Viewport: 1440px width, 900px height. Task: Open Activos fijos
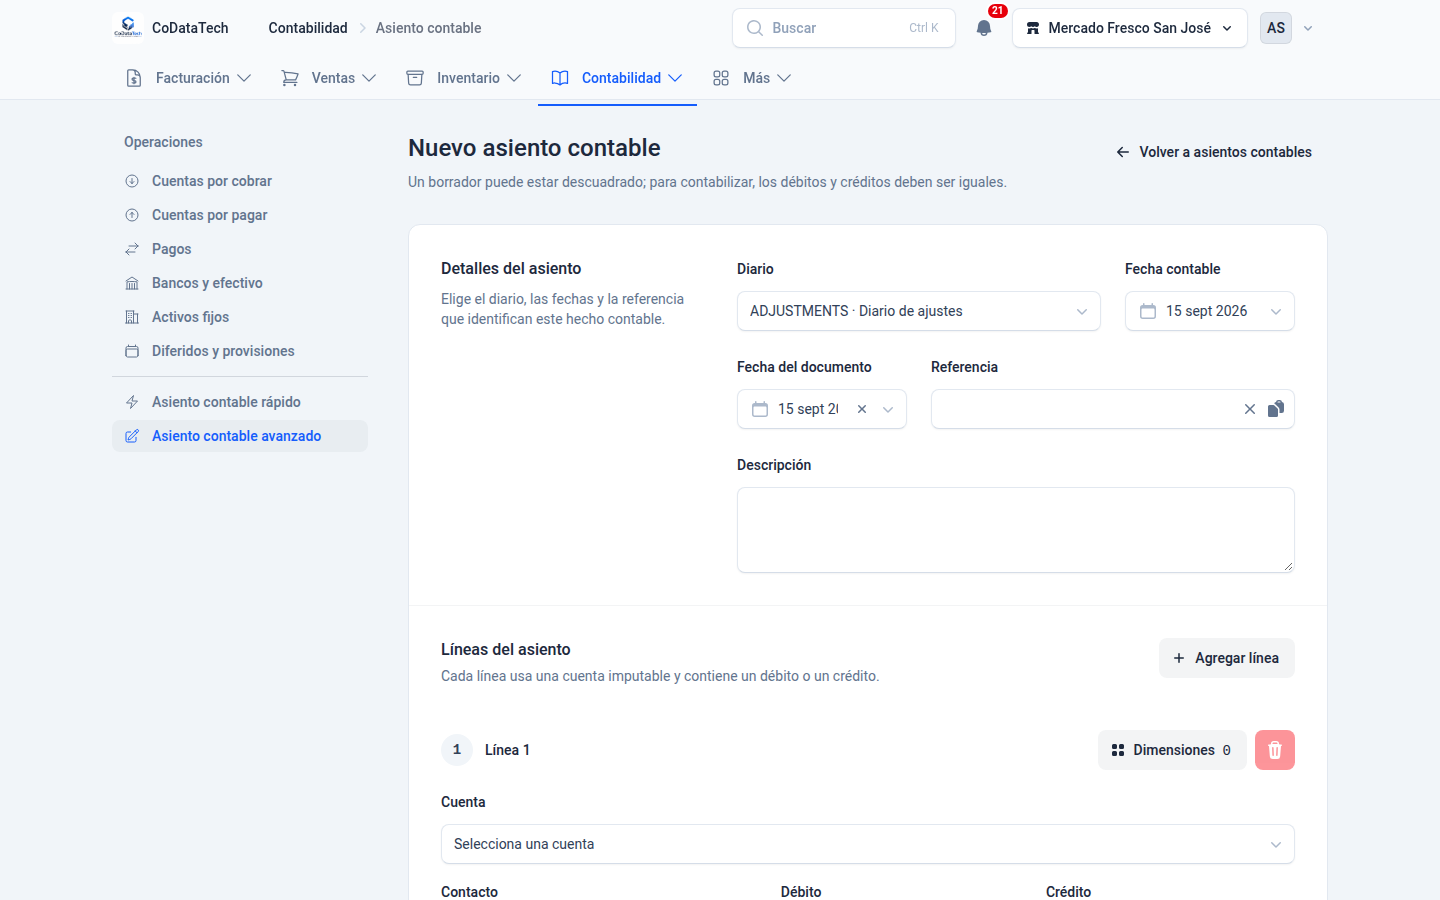[240, 317]
